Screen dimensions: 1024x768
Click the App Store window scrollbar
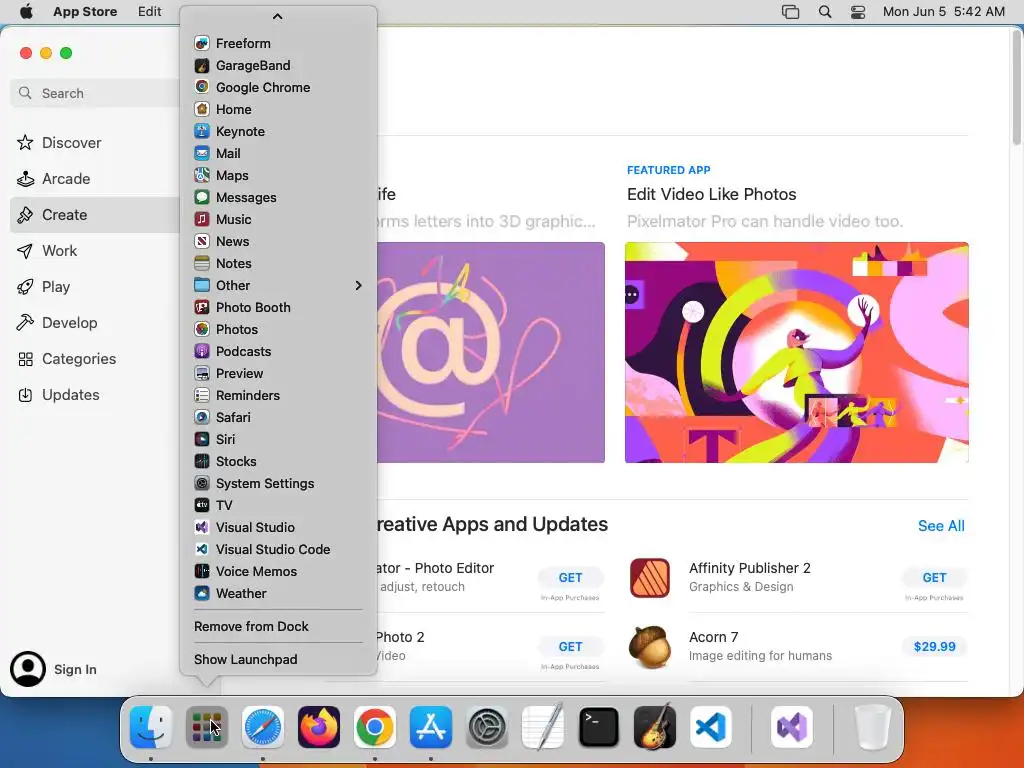click(x=1016, y=88)
